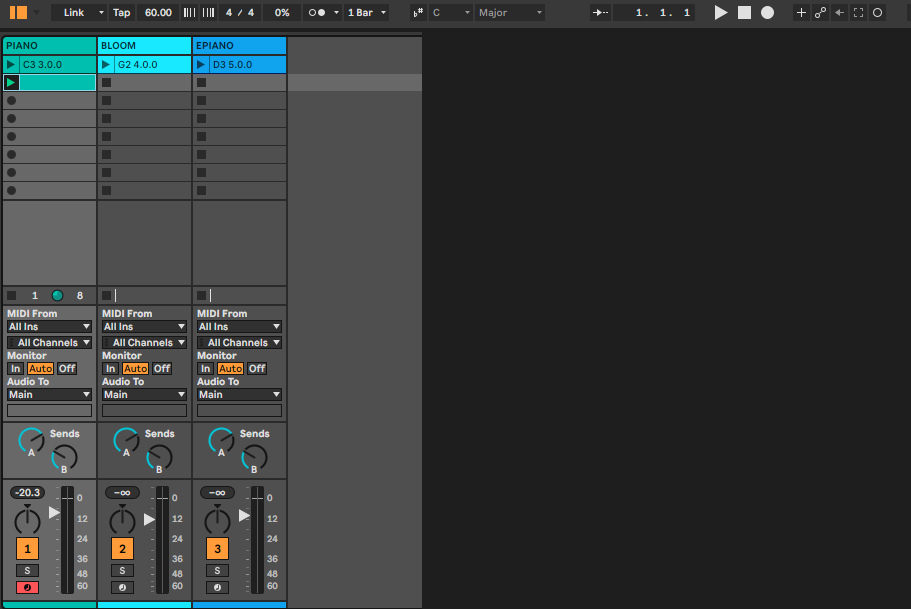Stop clips on the PIANO track
The image size is (911, 609).
[x=12, y=295]
